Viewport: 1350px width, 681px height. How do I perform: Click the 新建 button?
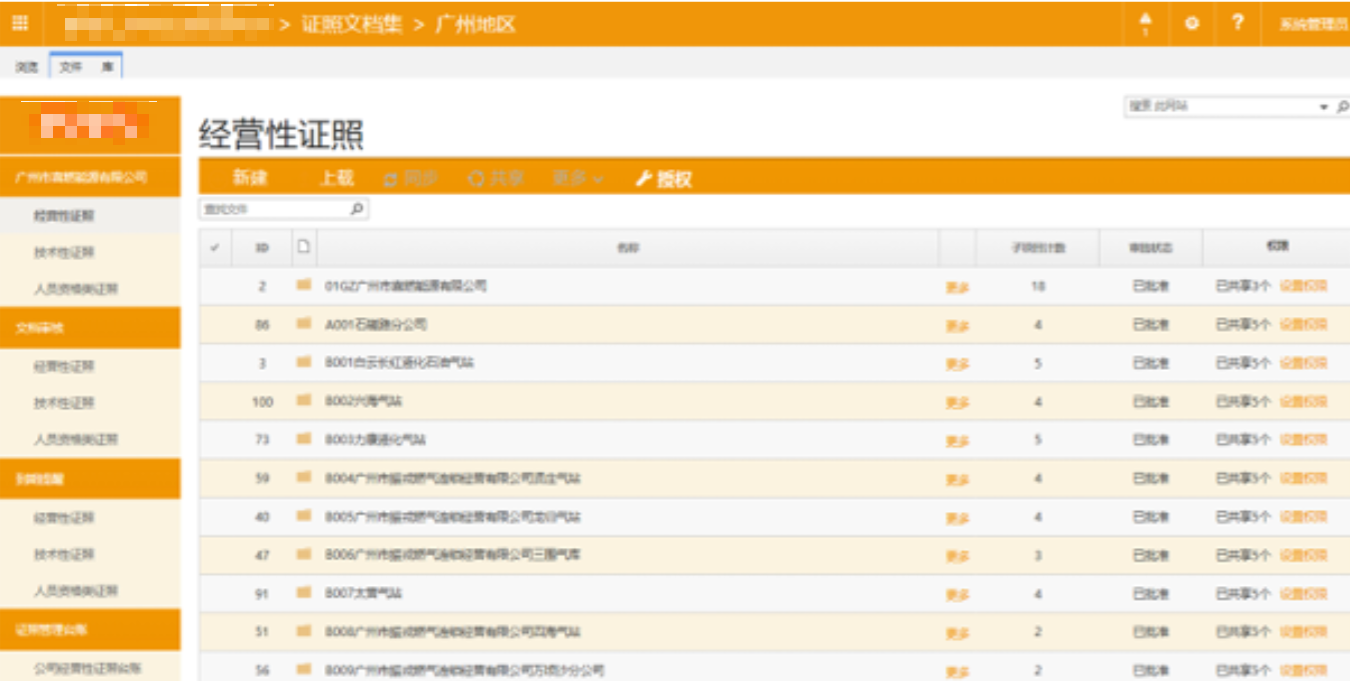[x=250, y=179]
